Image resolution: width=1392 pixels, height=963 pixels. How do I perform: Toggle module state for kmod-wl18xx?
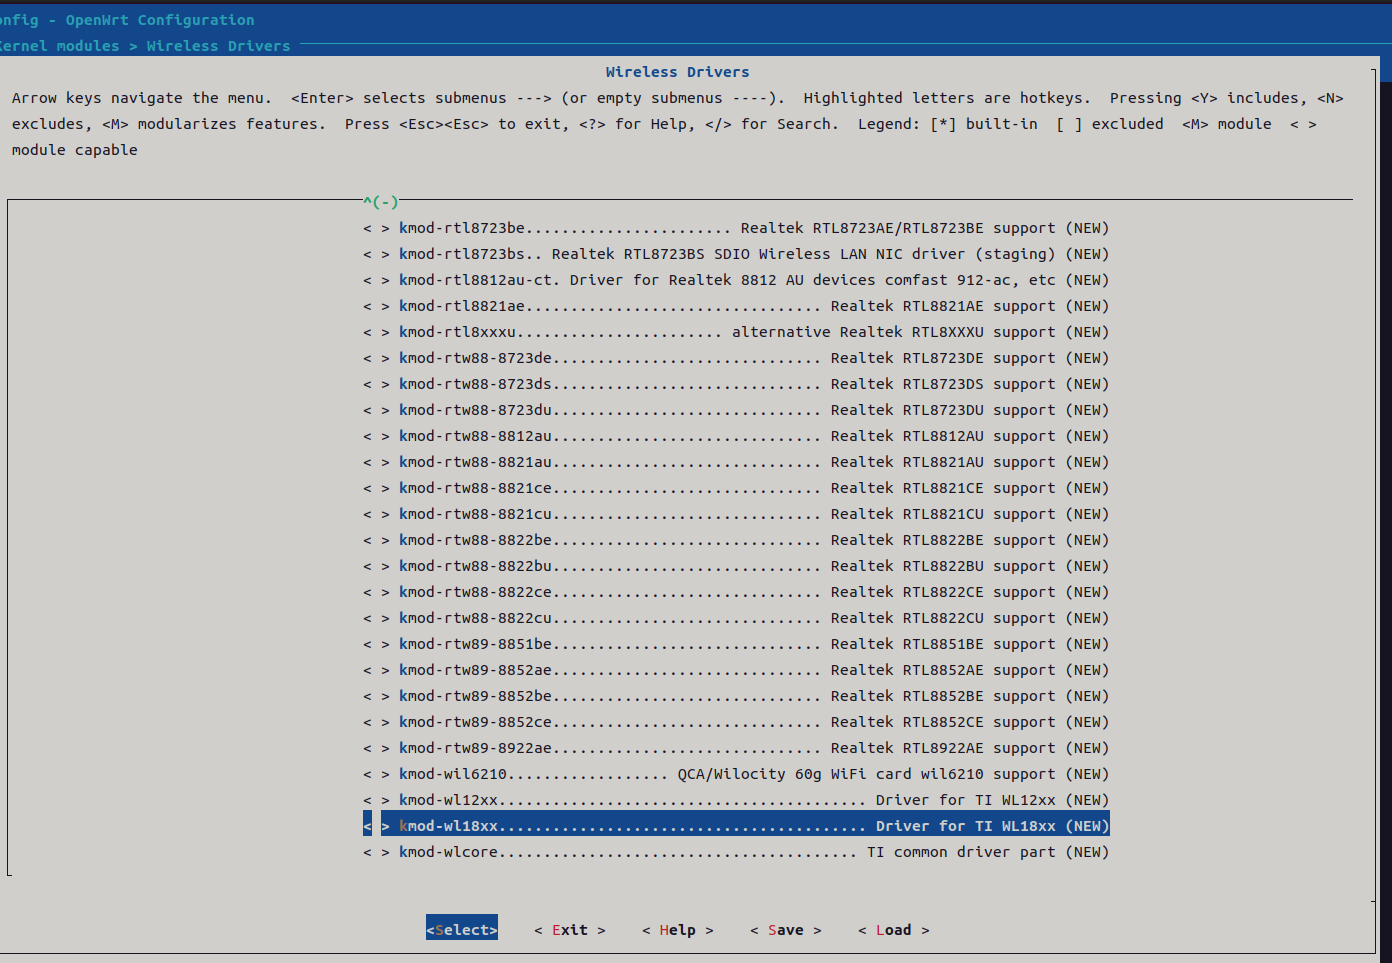click(x=376, y=826)
